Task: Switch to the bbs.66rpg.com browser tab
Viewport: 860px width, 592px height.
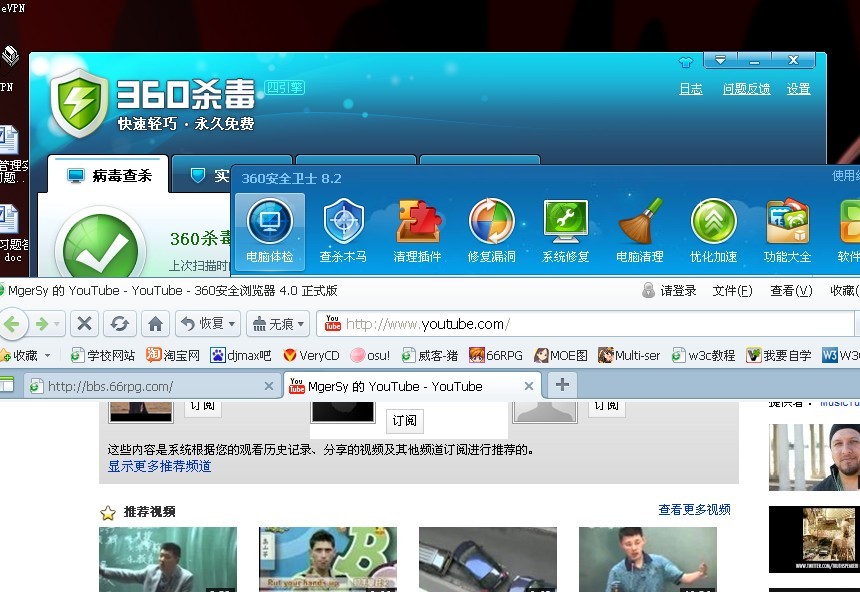Action: (x=152, y=386)
